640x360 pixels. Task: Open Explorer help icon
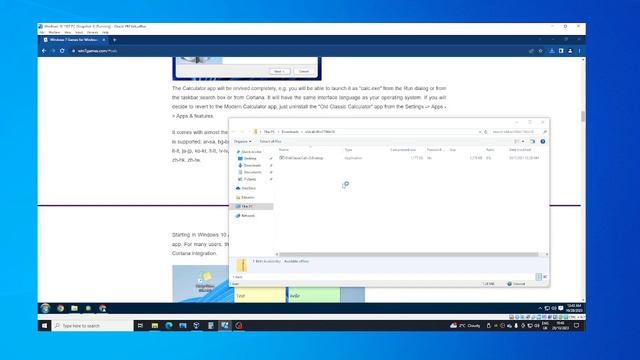(x=543, y=142)
